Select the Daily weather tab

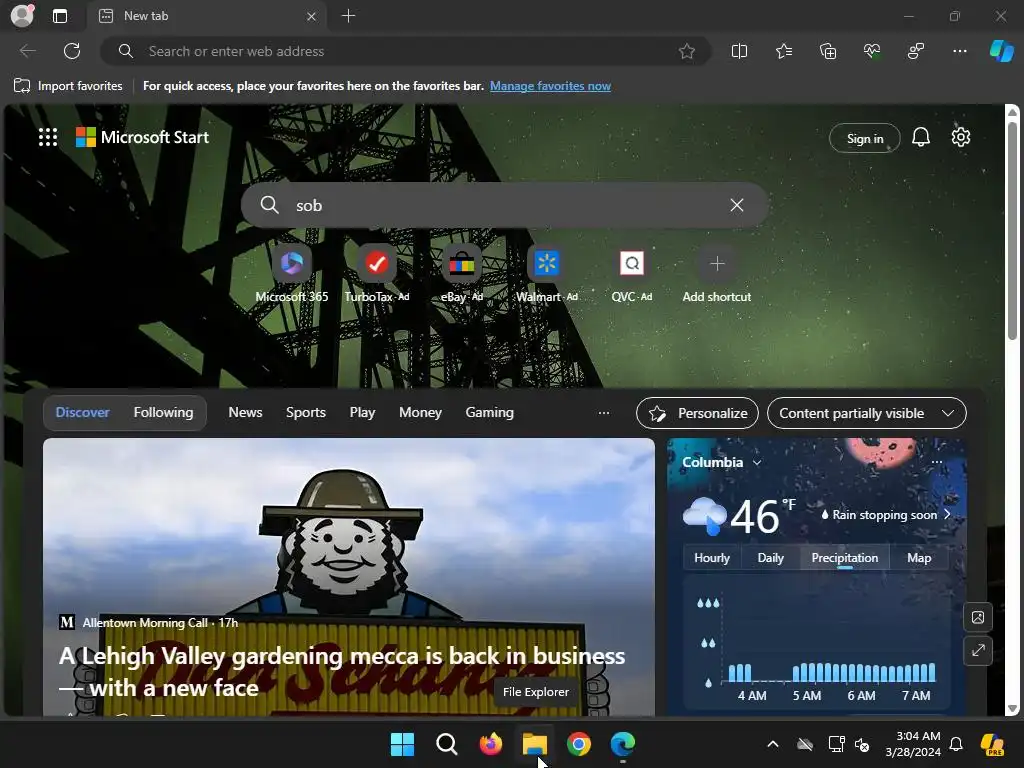point(770,558)
